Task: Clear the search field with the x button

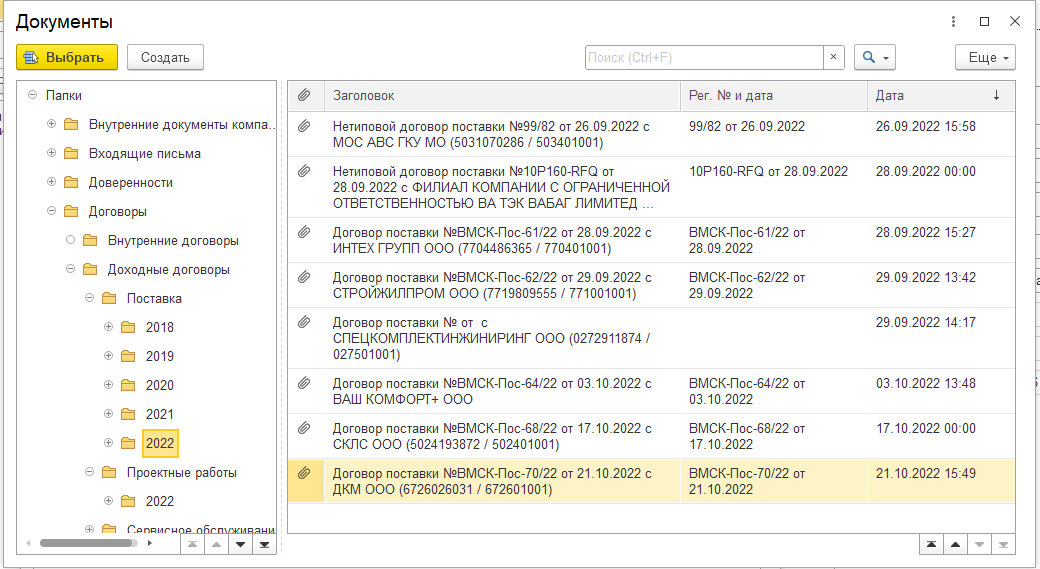Action: [834, 57]
